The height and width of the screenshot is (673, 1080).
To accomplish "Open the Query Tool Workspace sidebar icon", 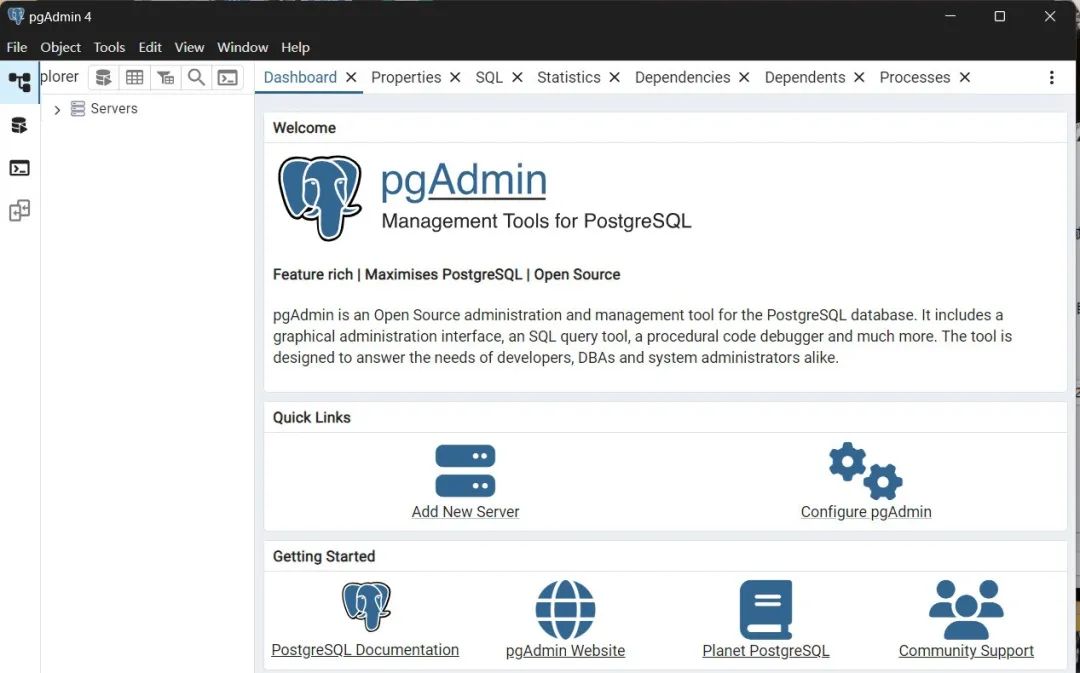I will pyautogui.click(x=19, y=125).
